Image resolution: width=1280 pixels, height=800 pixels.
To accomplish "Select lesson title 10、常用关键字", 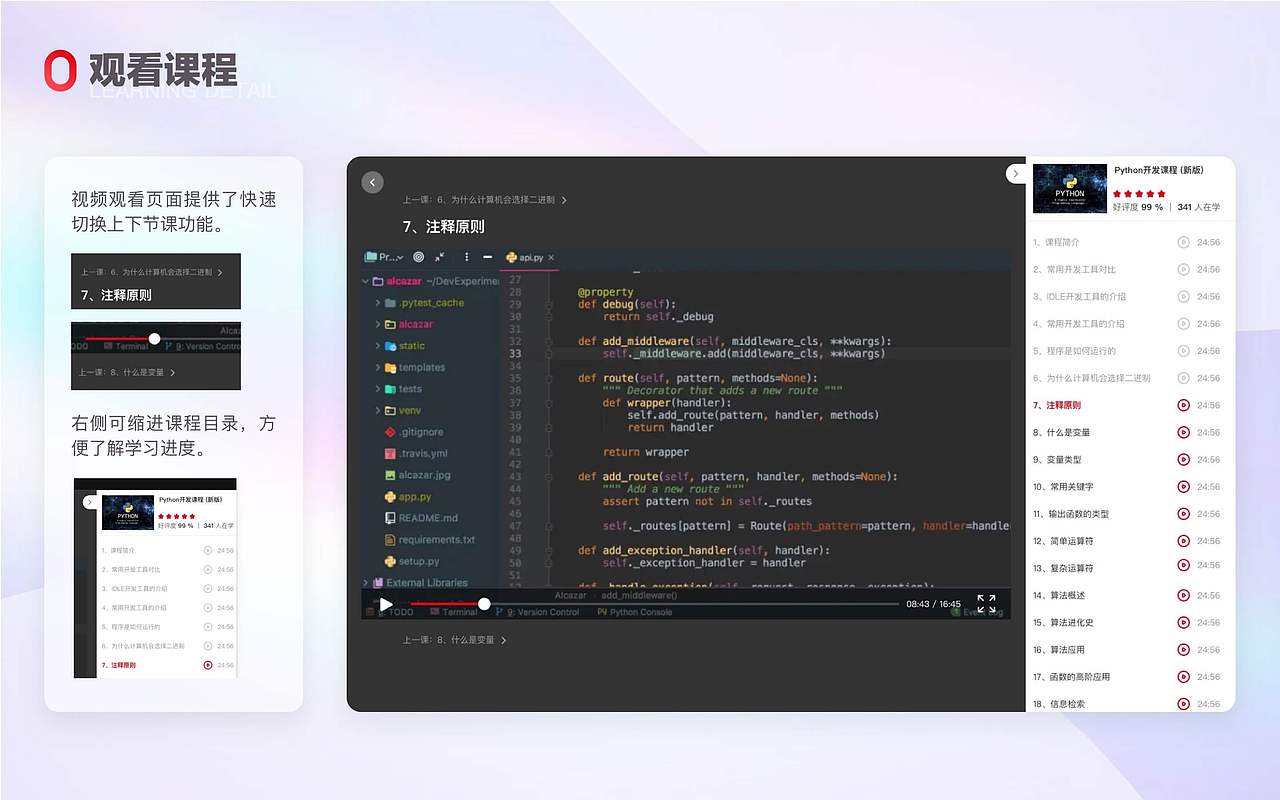I will coord(1063,487).
